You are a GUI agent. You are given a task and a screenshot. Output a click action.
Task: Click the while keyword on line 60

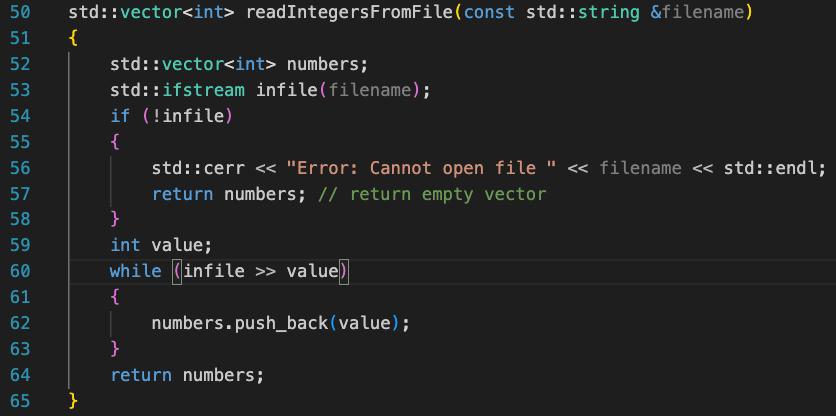pos(135,270)
